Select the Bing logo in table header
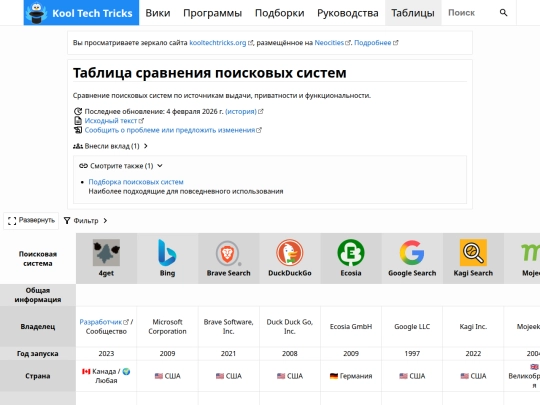The height and width of the screenshot is (405, 540). point(167,252)
